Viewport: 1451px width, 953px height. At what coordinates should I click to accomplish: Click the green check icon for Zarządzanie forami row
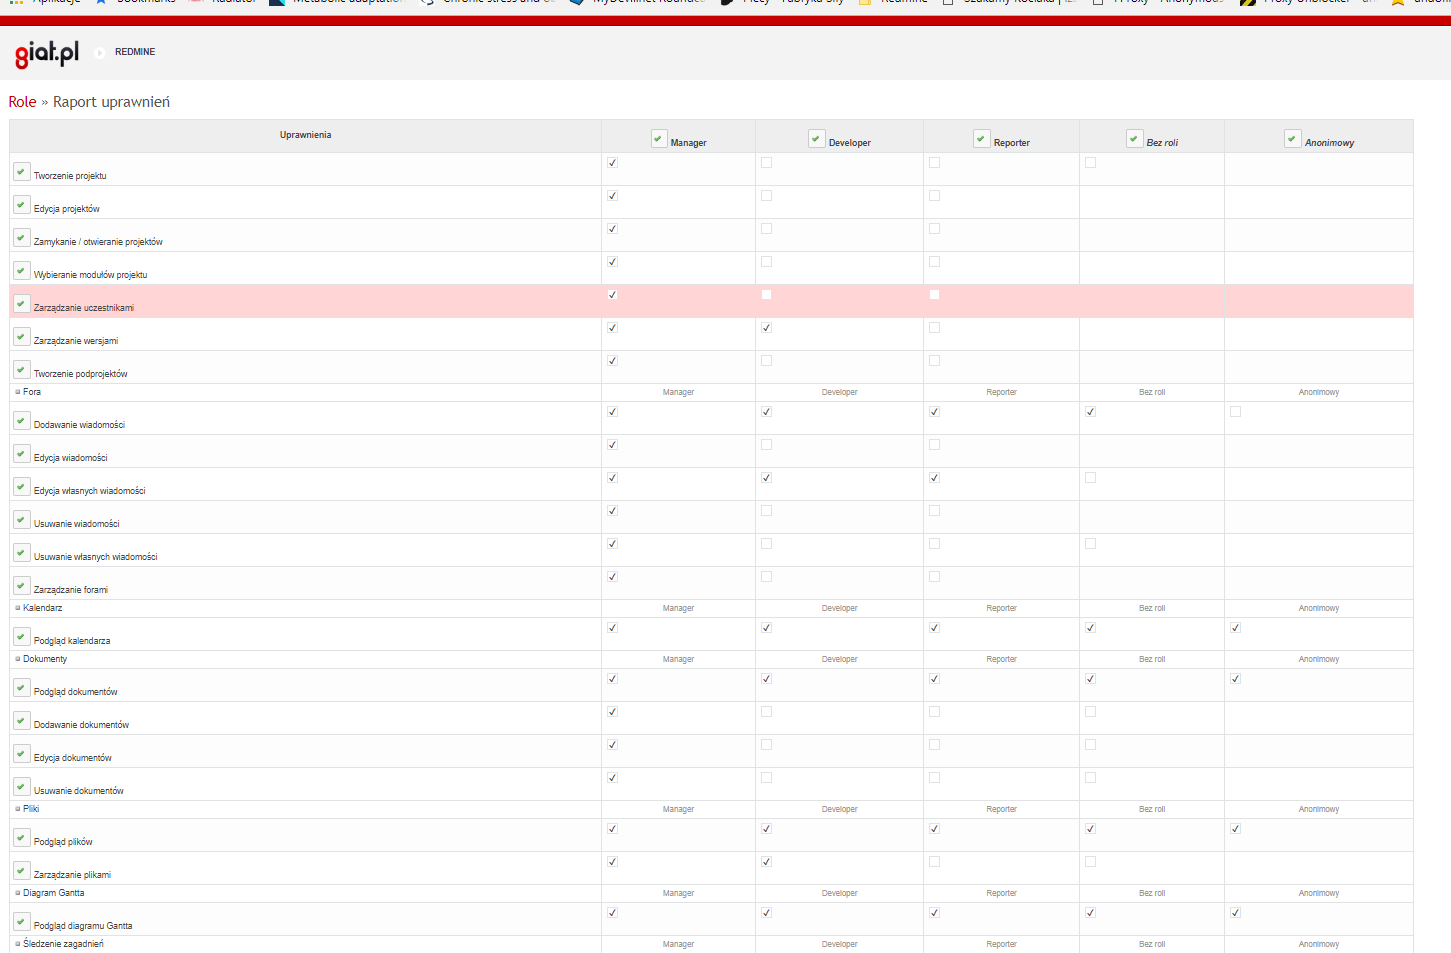21,586
